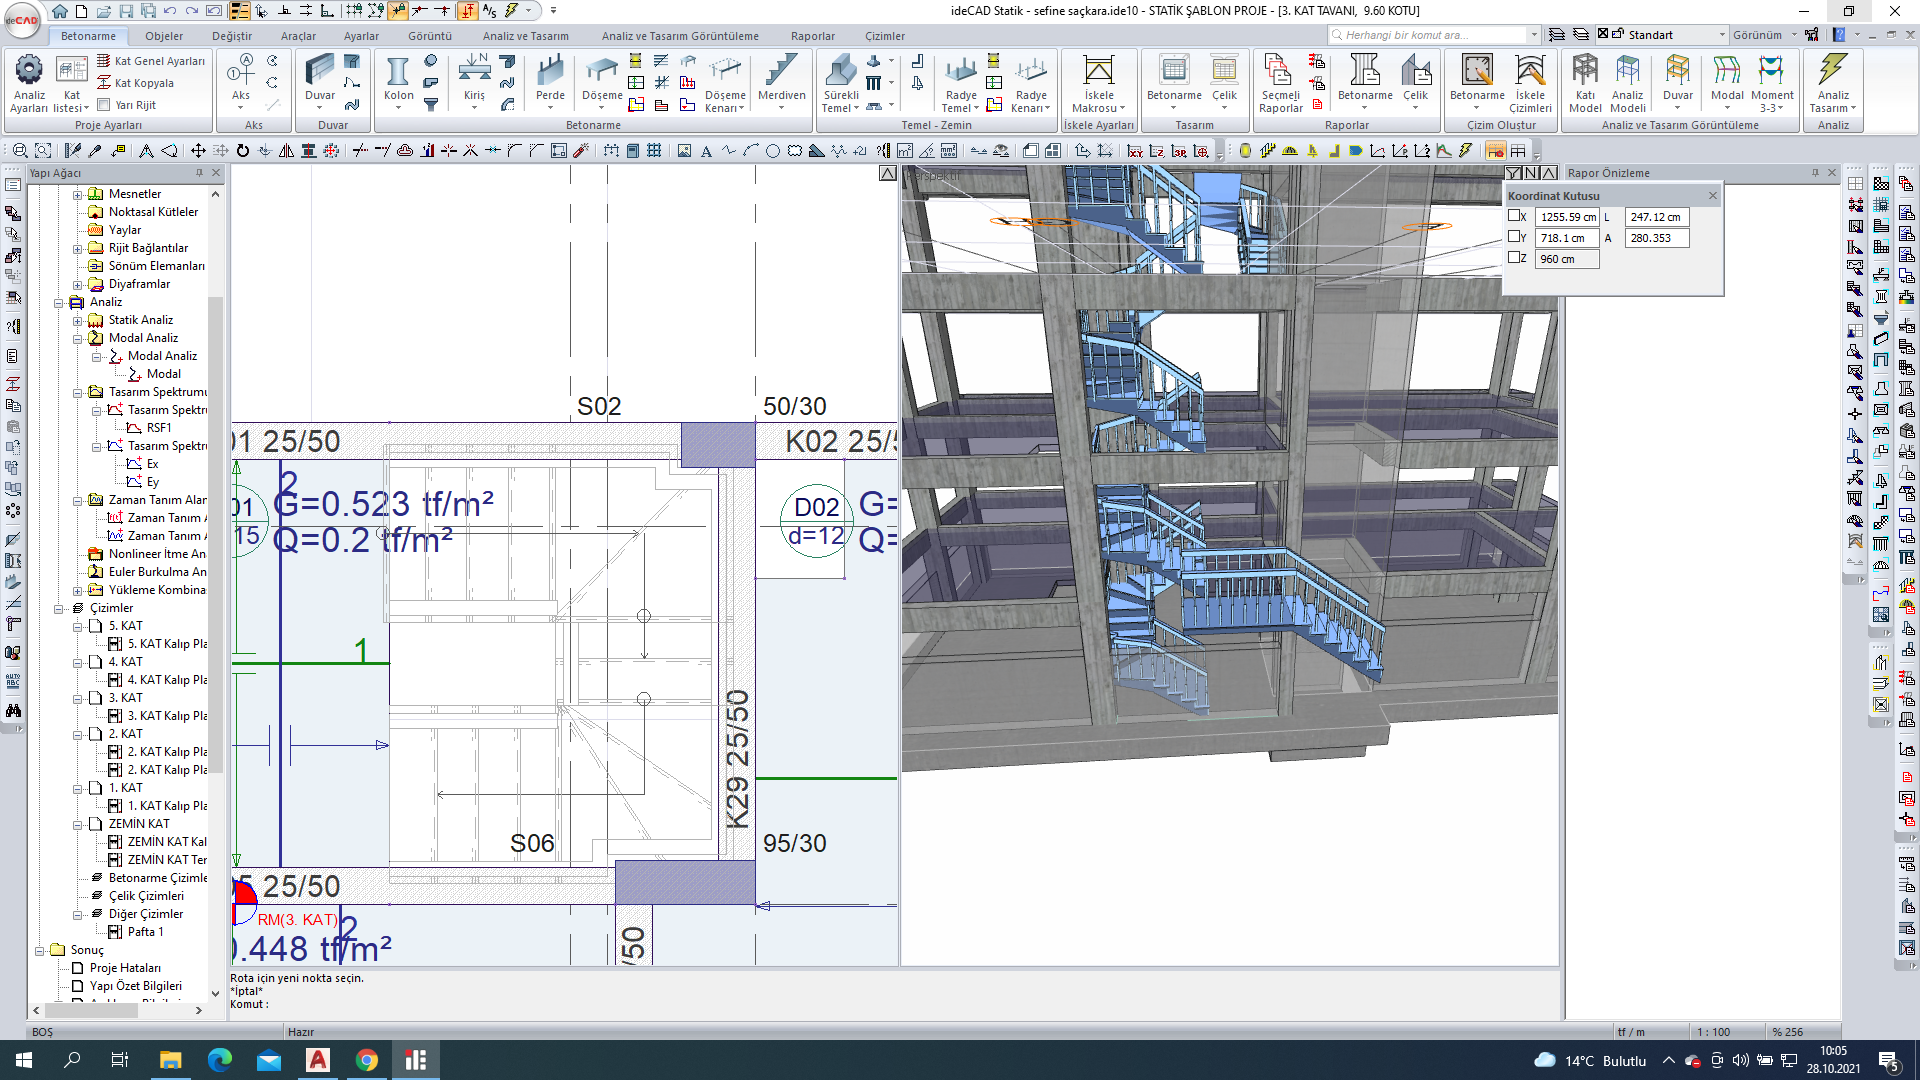Select the Kolon column tool

(x=398, y=83)
